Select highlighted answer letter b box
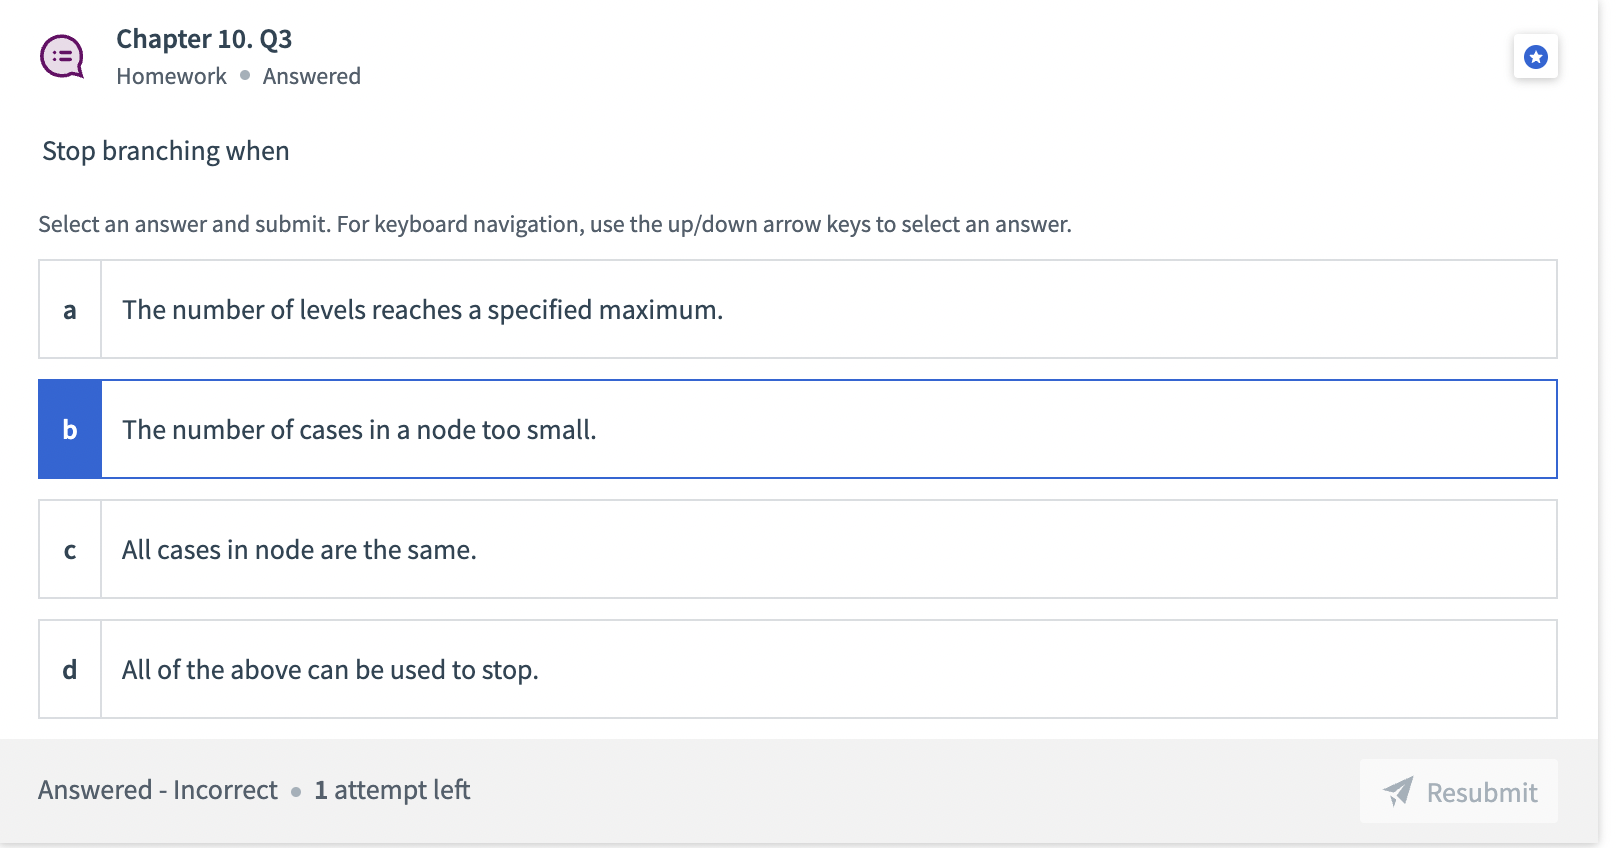 (x=70, y=429)
